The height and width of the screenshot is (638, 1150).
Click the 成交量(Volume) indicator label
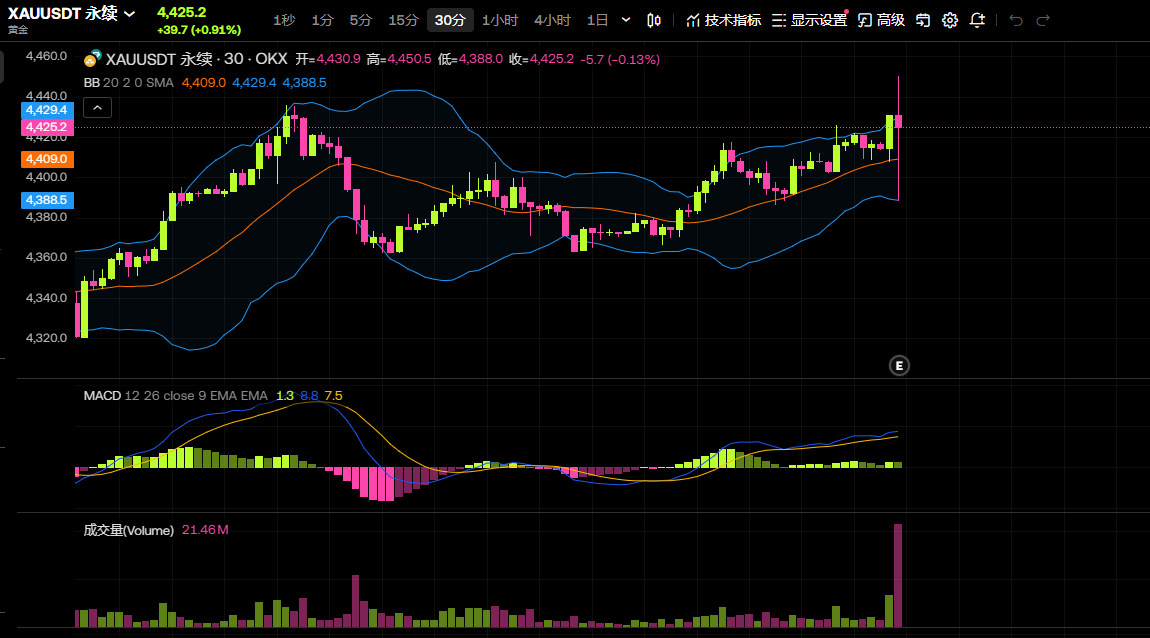pyautogui.click(x=128, y=530)
